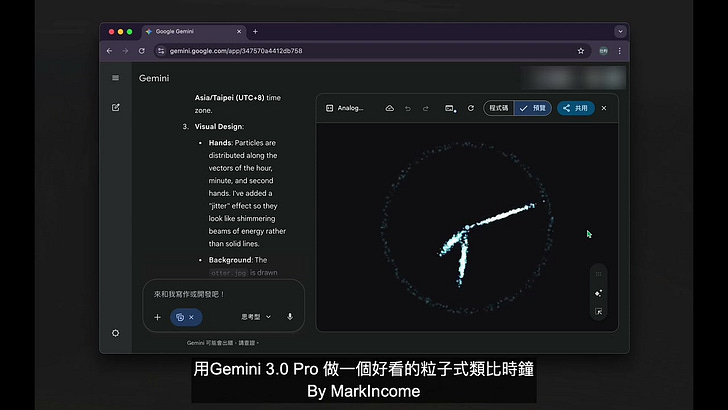728x410 pixels.
Task: Click the browser back arrow
Action: click(109, 51)
